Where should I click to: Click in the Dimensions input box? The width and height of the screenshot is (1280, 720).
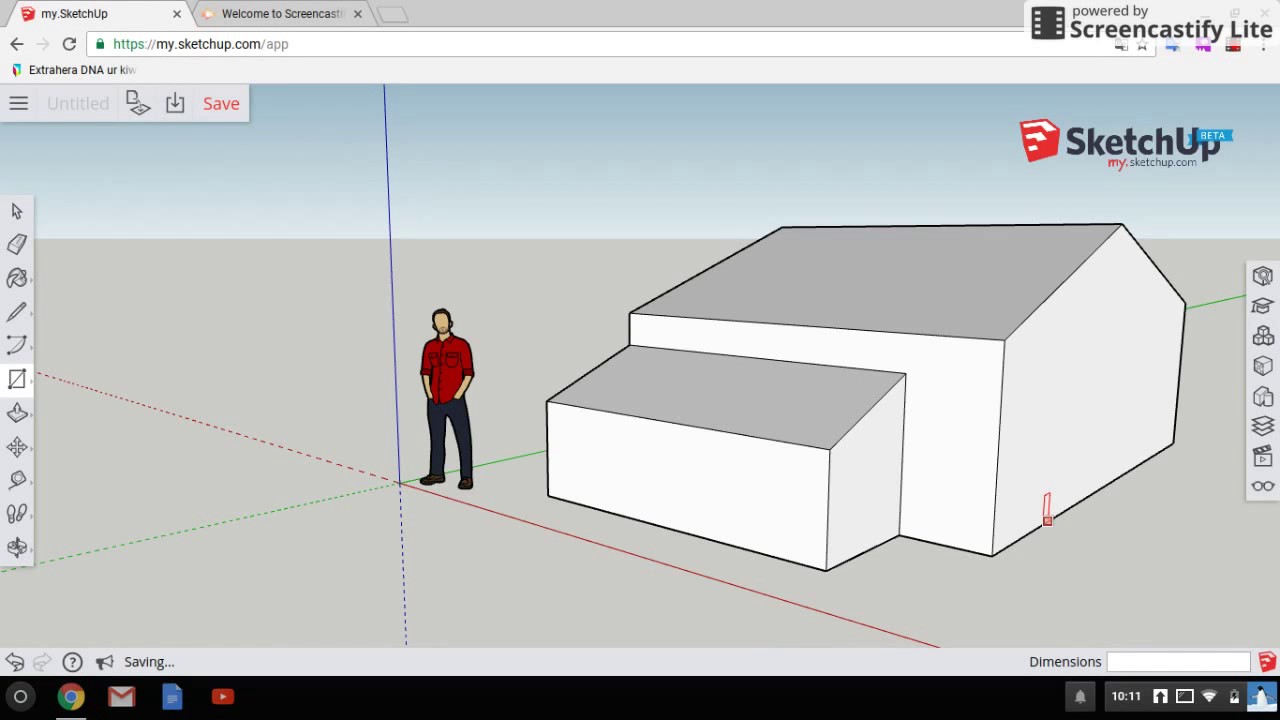(x=1178, y=662)
